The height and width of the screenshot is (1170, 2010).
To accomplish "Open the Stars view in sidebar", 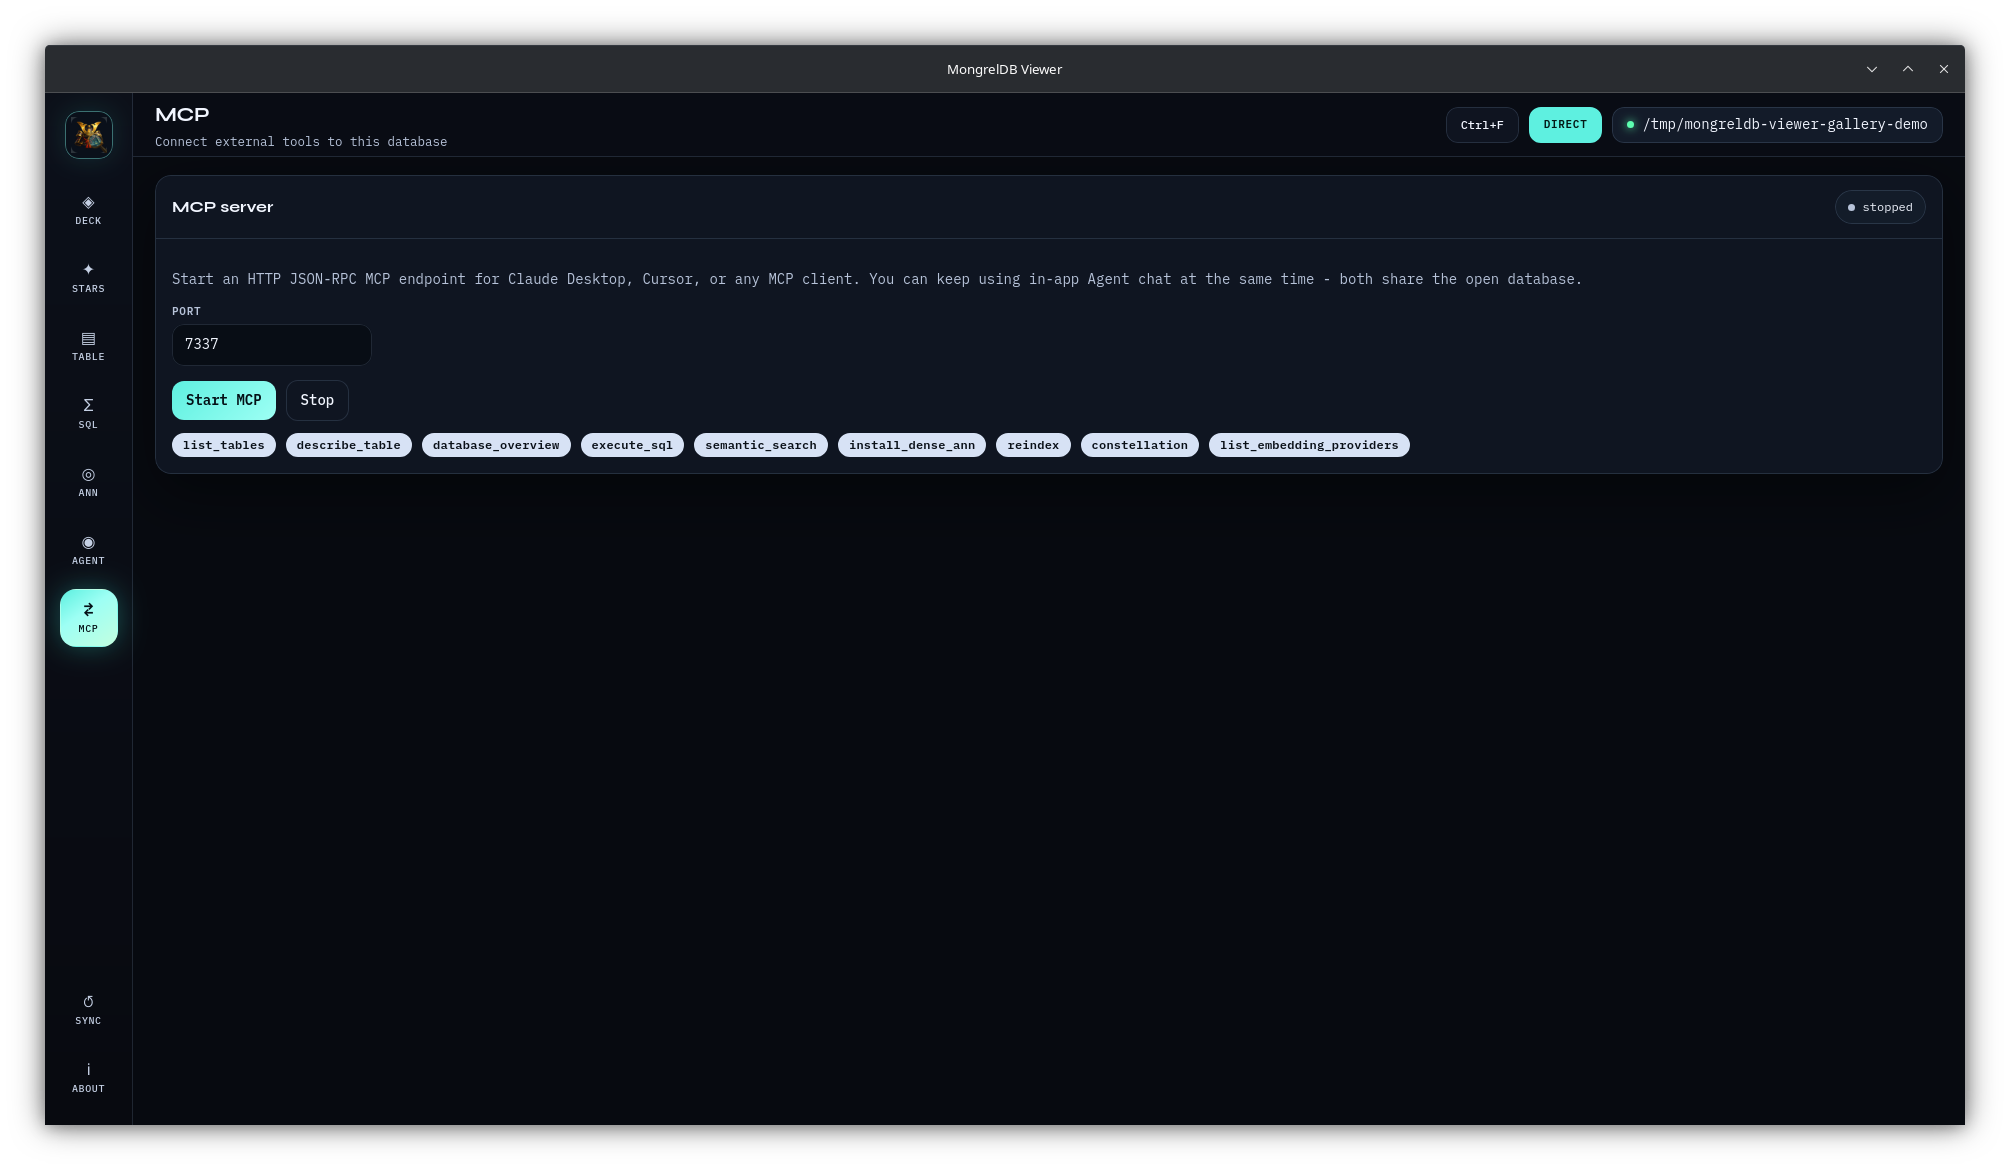I will tap(88, 278).
